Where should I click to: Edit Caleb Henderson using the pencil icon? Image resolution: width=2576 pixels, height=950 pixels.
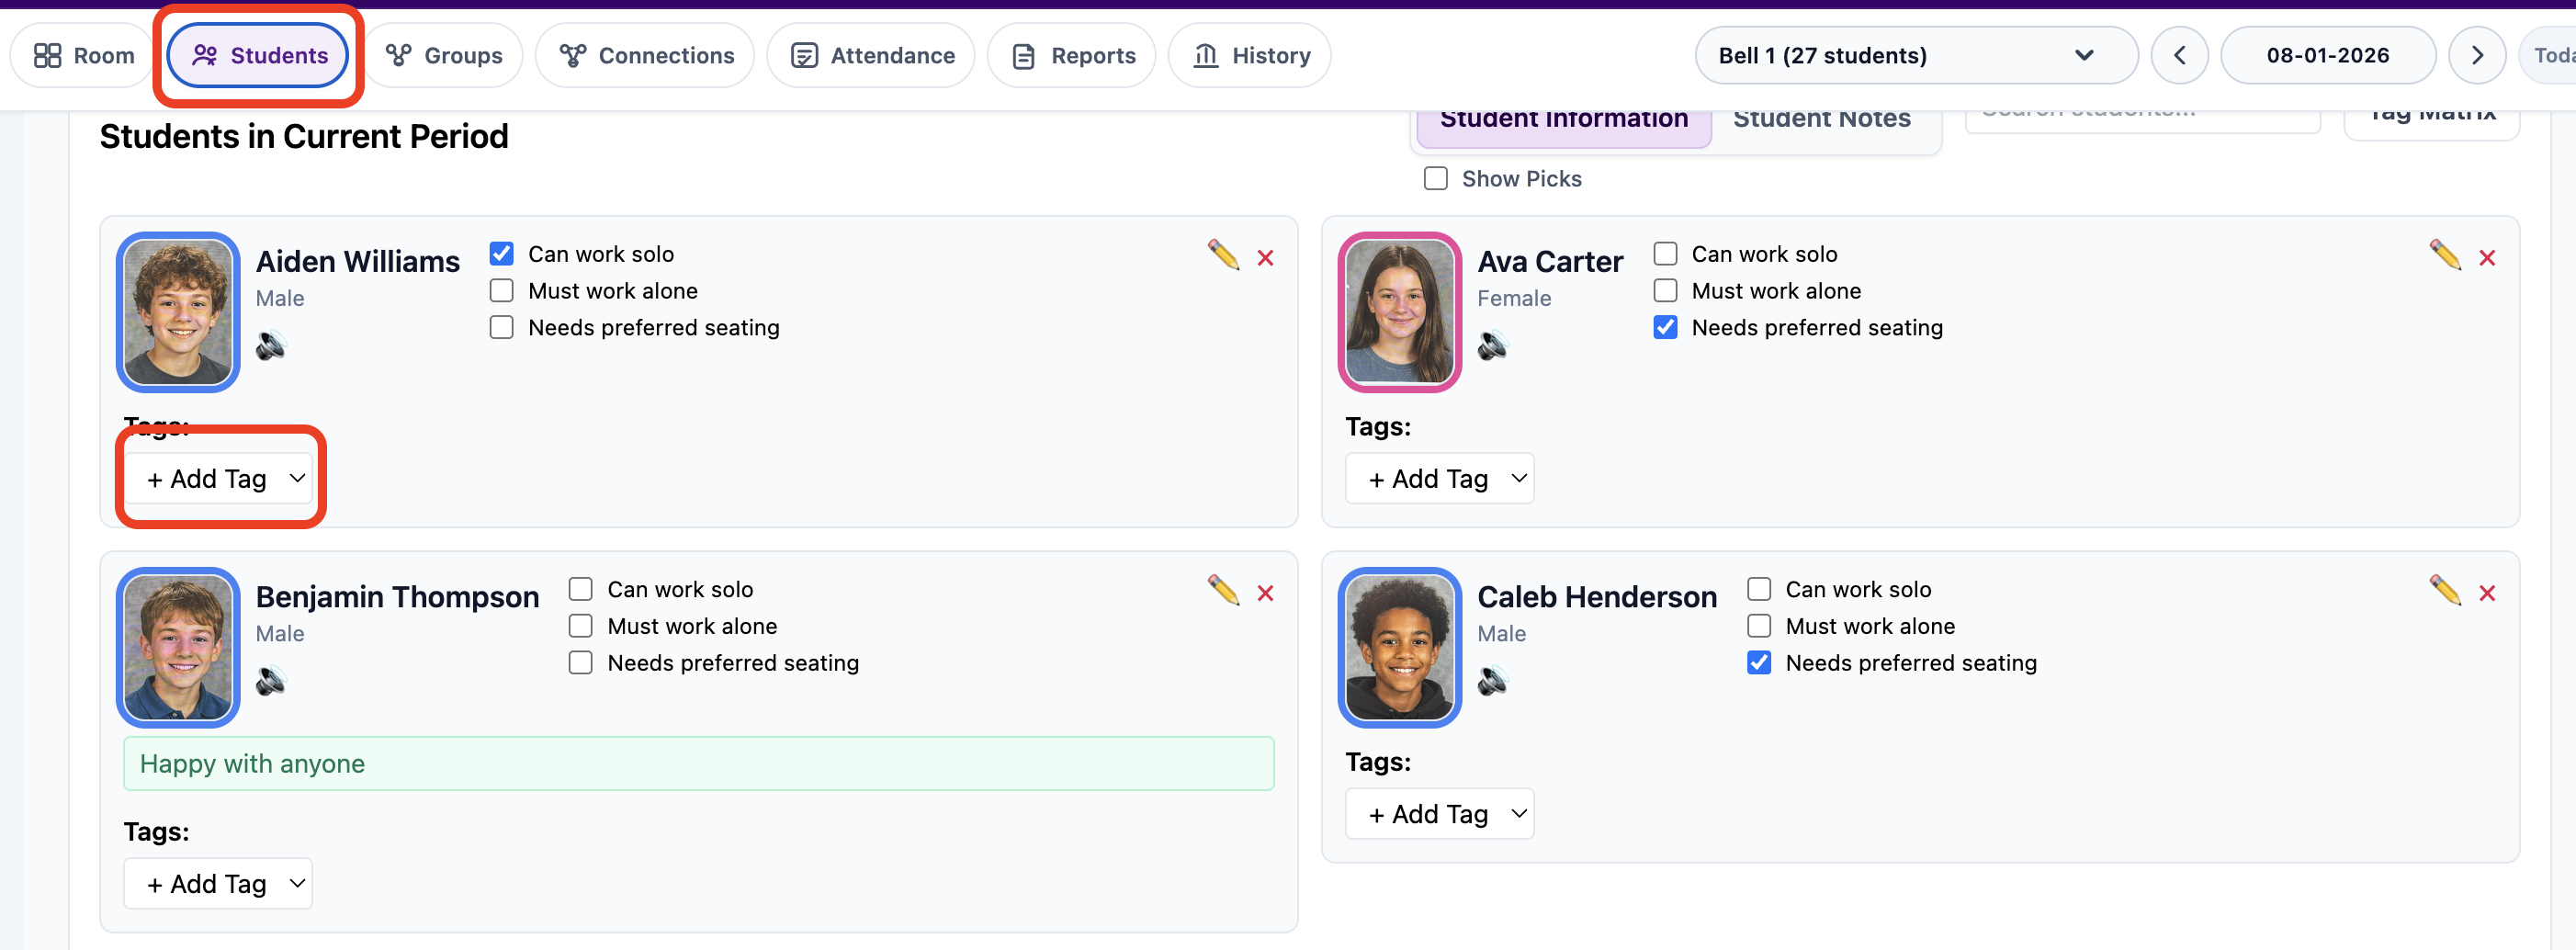click(x=2445, y=590)
